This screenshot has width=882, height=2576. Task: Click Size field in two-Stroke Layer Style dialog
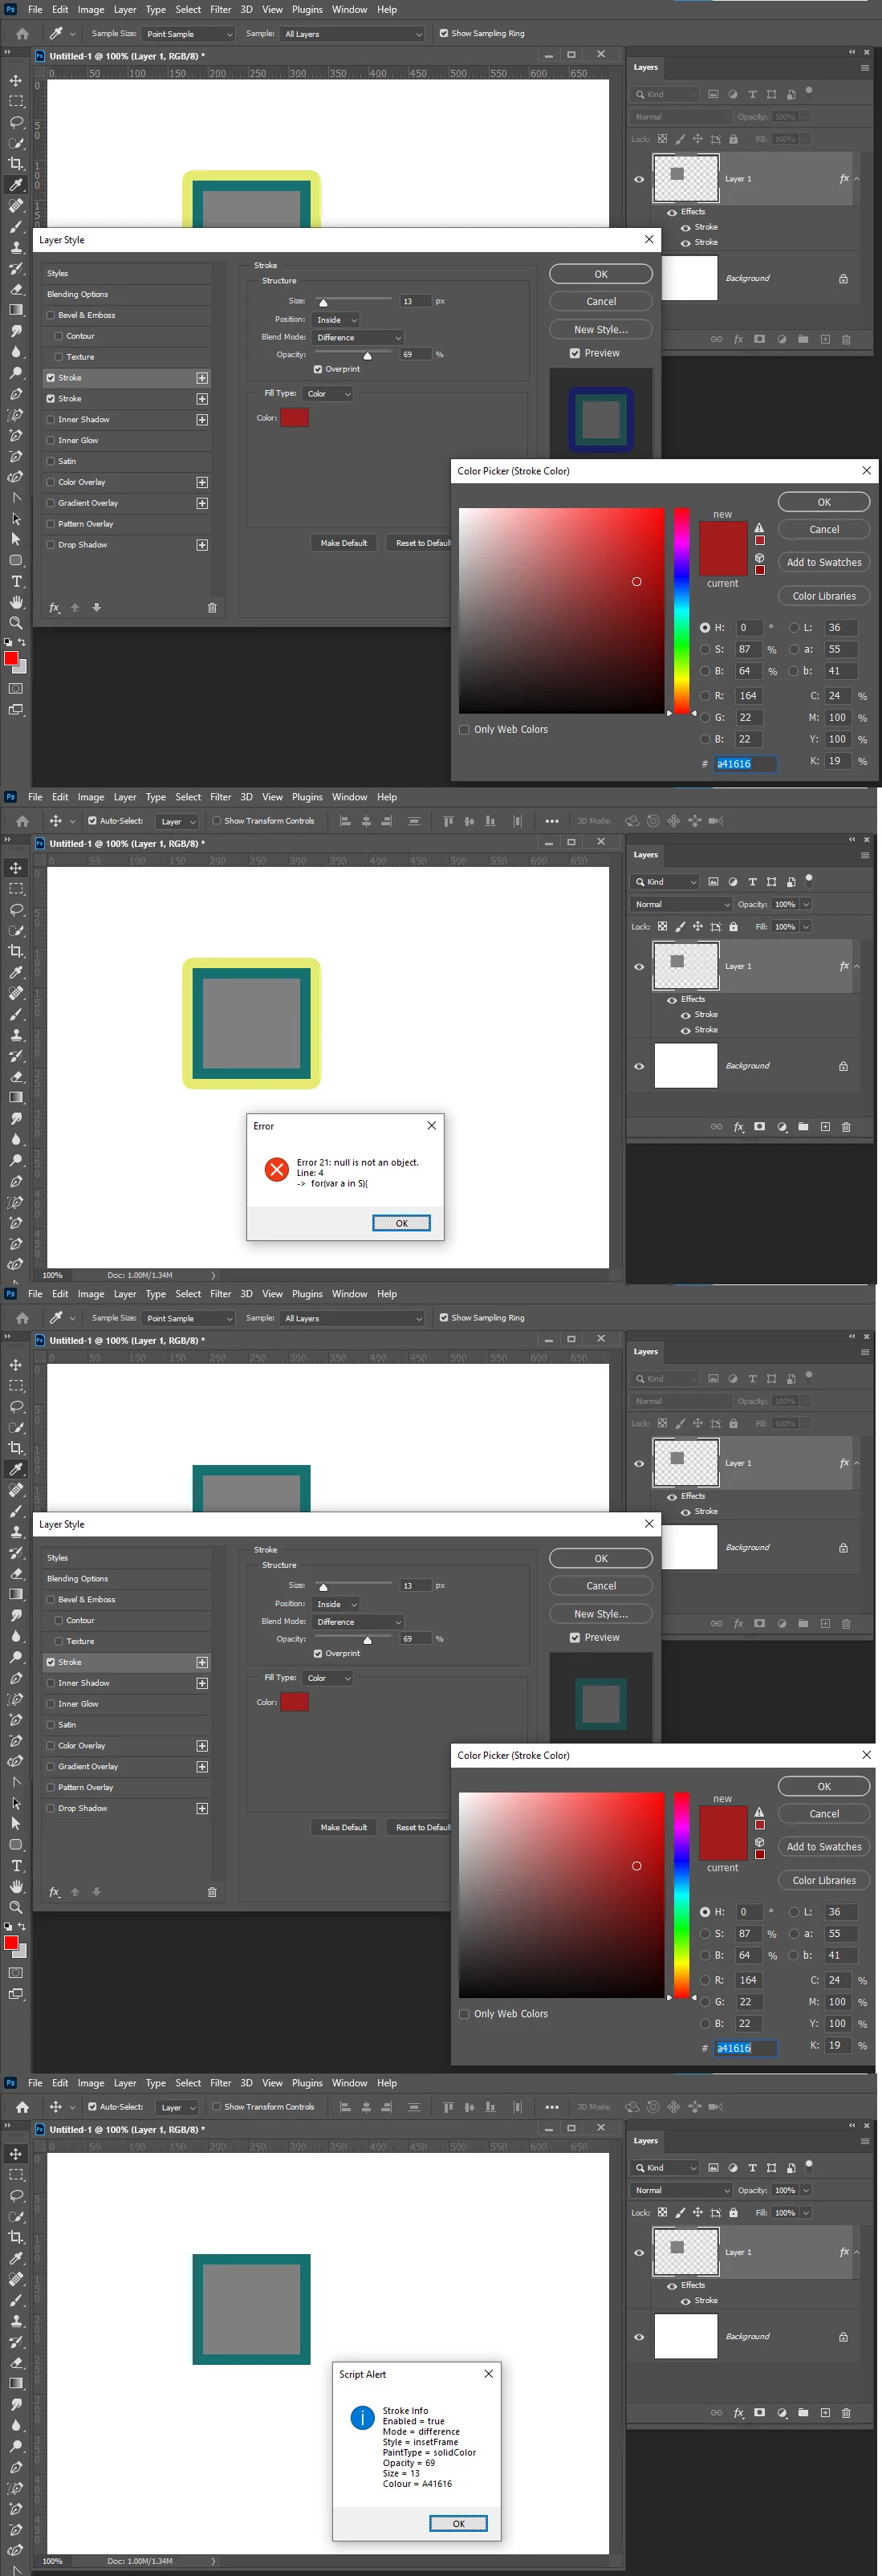coord(416,301)
